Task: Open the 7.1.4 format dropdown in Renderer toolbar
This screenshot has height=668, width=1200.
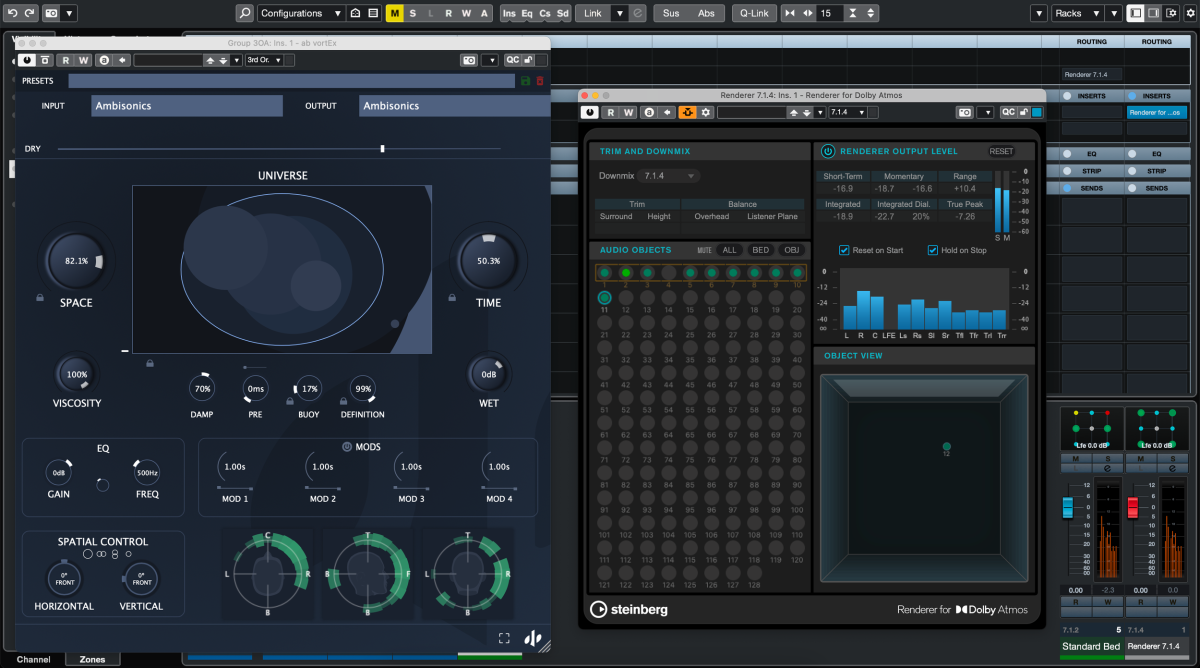Action: tap(848, 112)
